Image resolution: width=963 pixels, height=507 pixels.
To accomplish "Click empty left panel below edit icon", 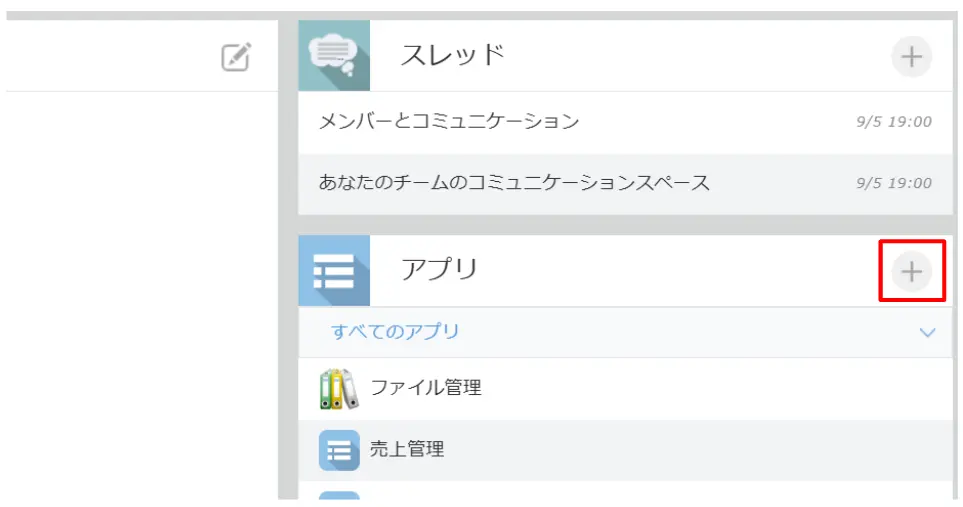I will click(140, 300).
